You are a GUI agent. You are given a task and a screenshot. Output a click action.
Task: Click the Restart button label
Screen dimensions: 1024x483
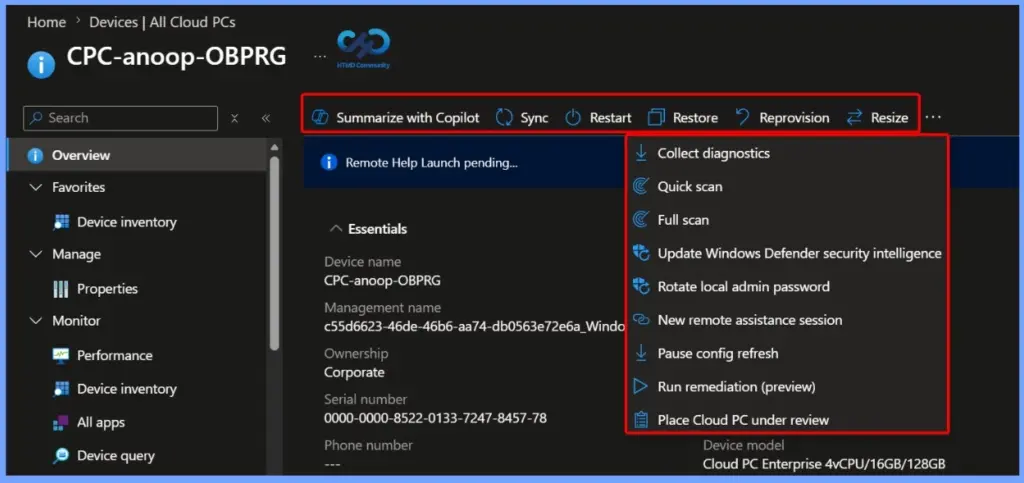[611, 118]
